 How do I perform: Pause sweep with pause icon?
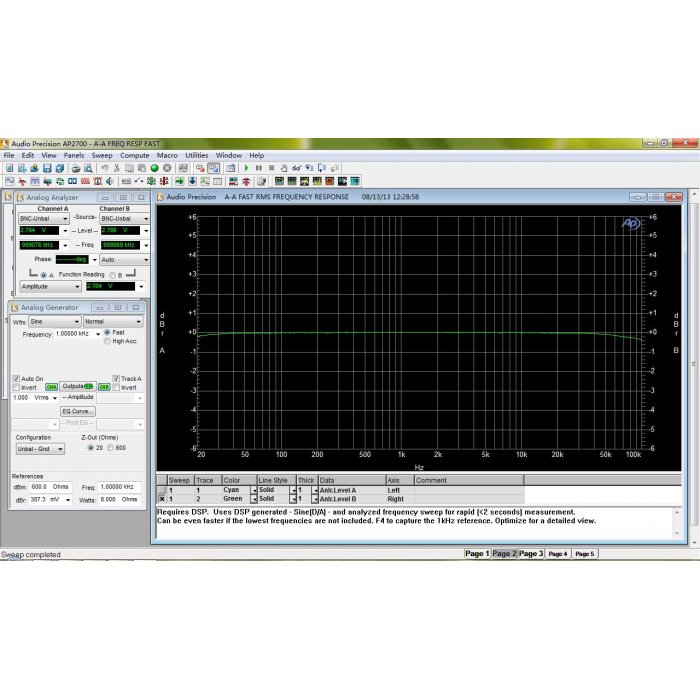(x=258, y=168)
